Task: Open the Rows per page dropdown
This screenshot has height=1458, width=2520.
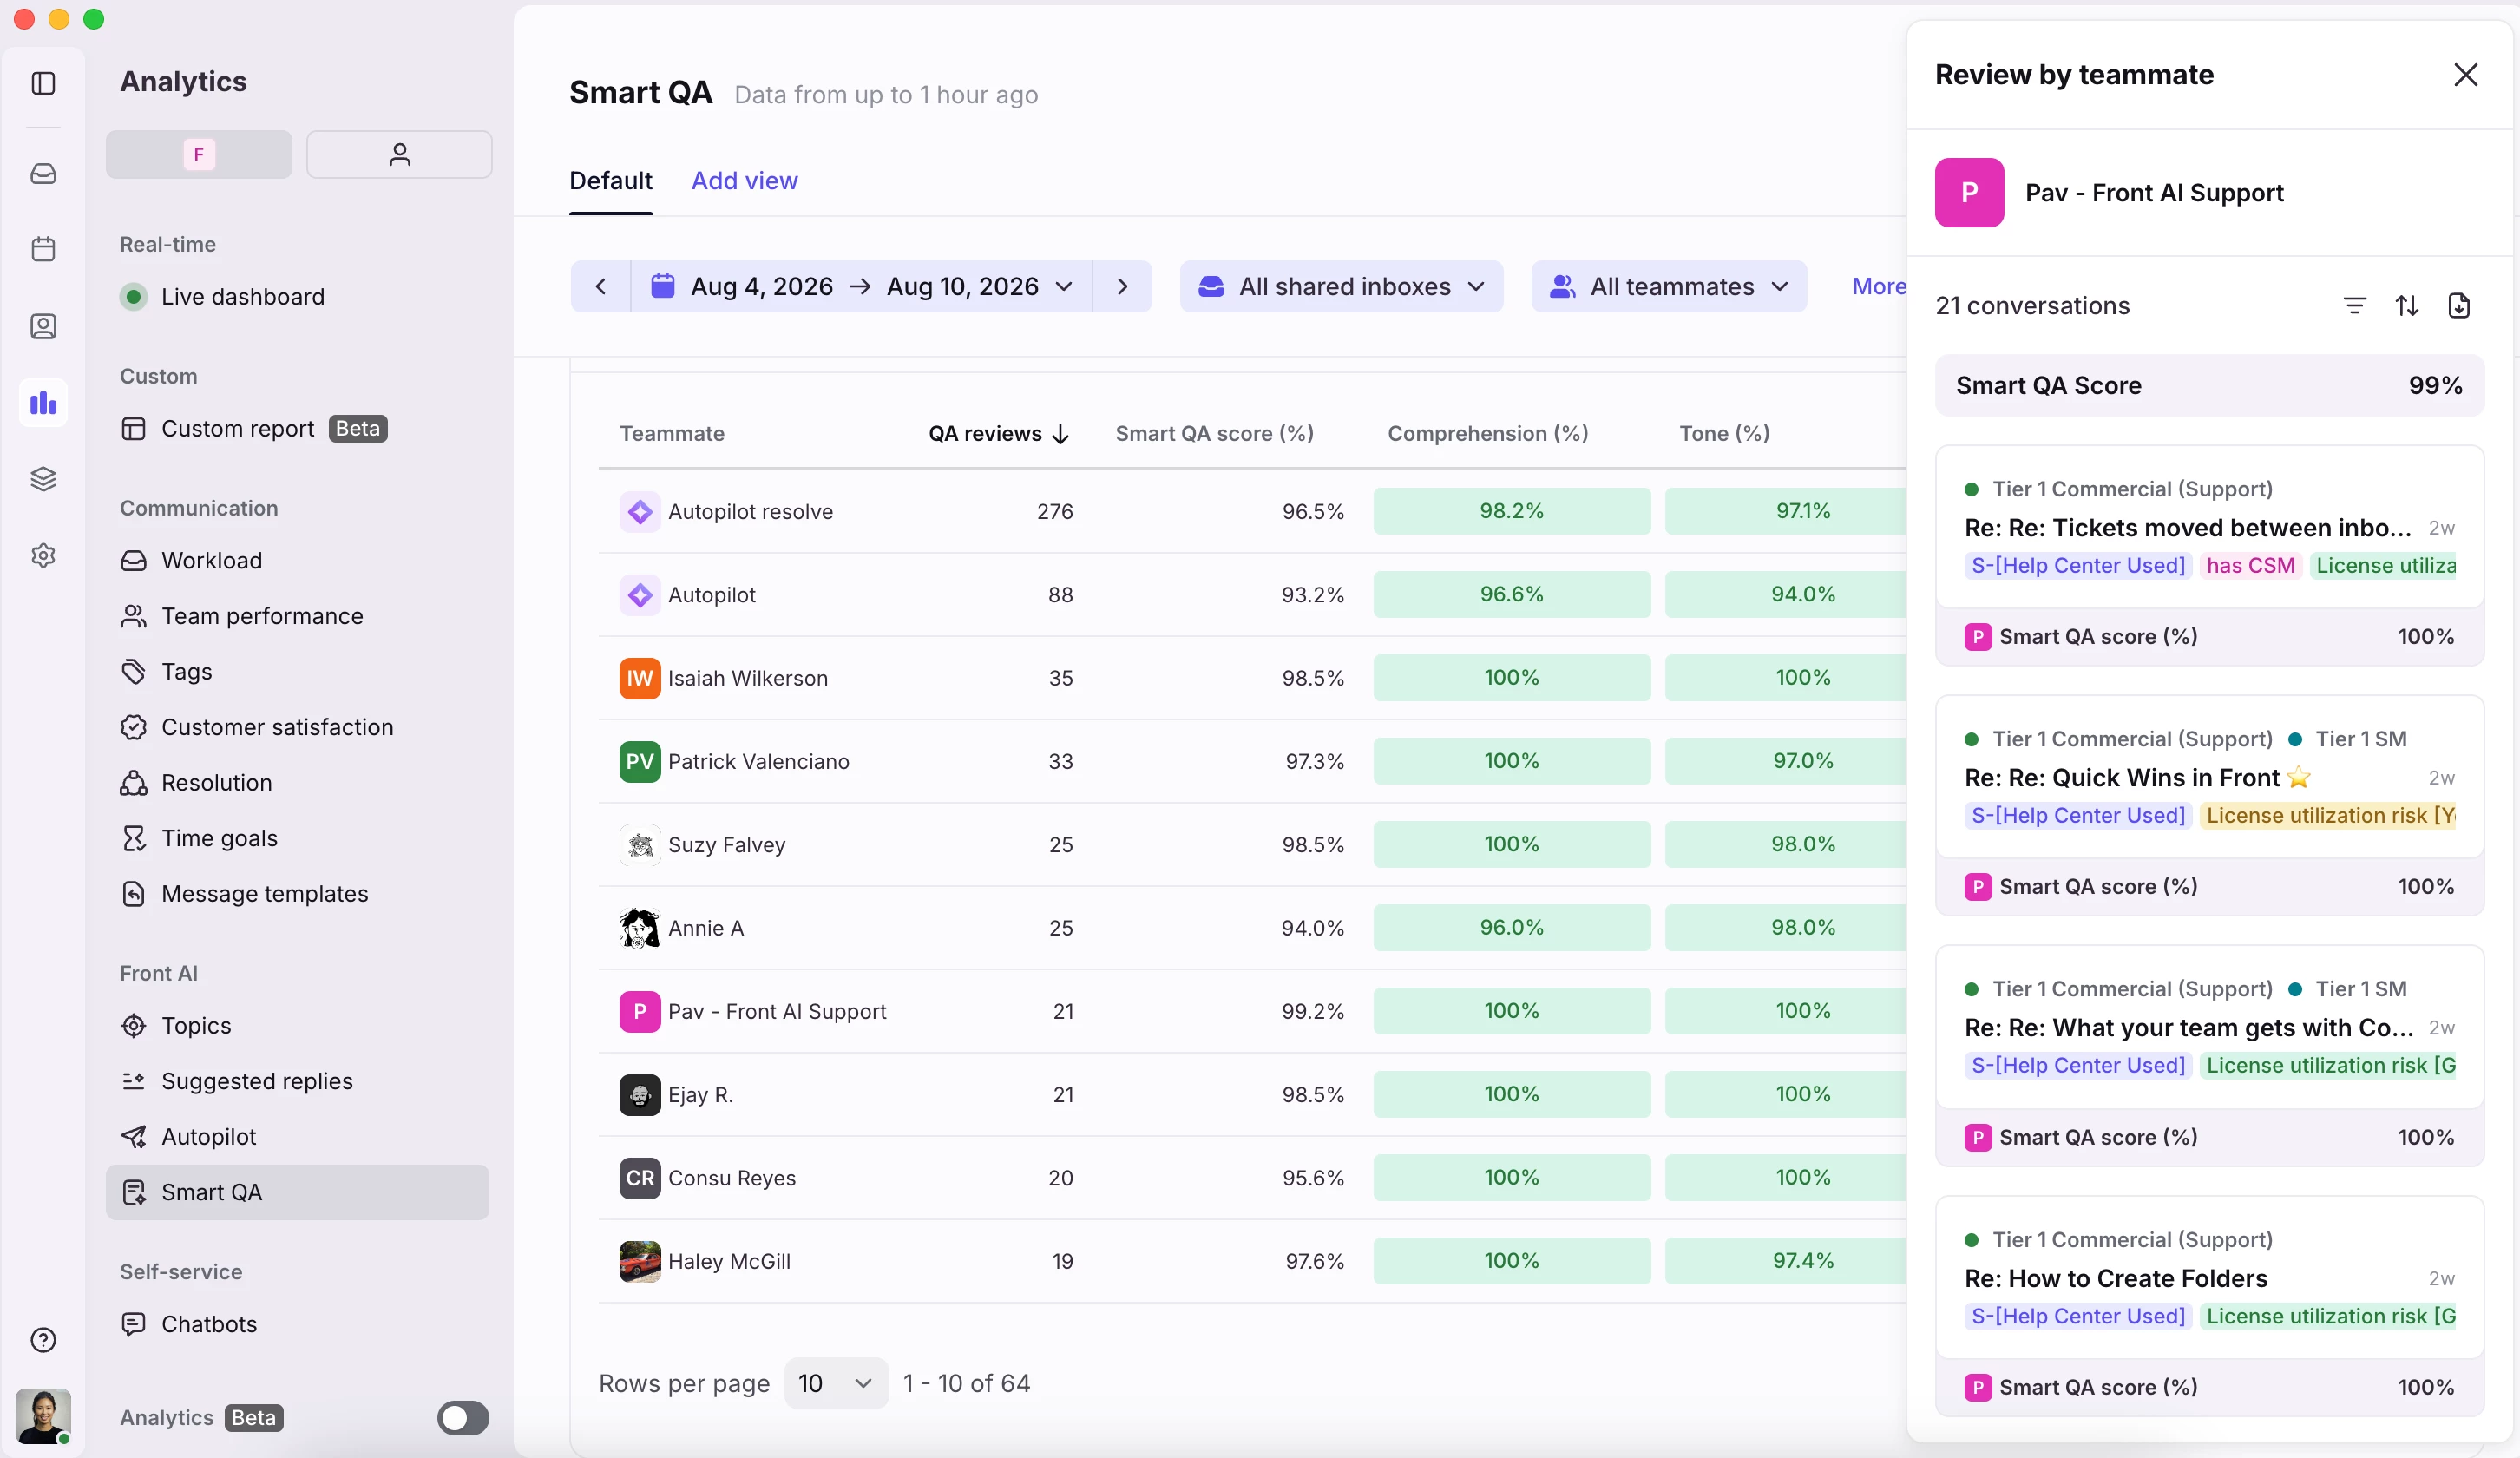Action: click(x=836, y=1384)
